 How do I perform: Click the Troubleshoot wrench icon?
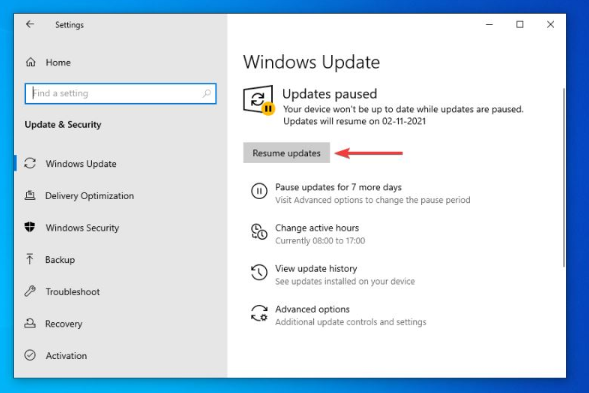click(30, 291)
